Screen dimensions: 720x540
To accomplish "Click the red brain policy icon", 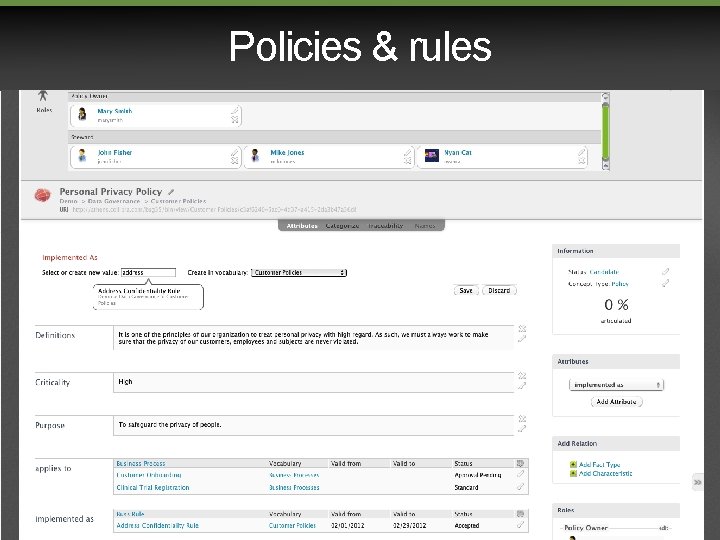I will point(42,195).
